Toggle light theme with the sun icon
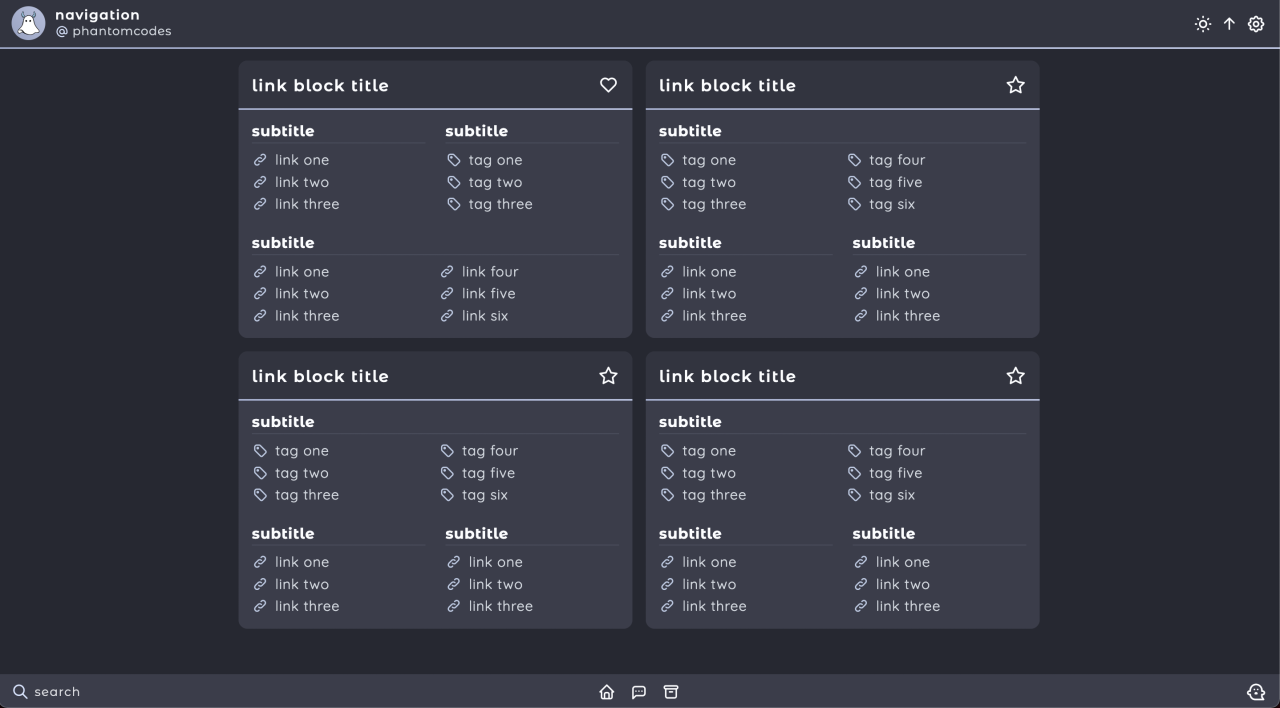 click(1202, 24)
